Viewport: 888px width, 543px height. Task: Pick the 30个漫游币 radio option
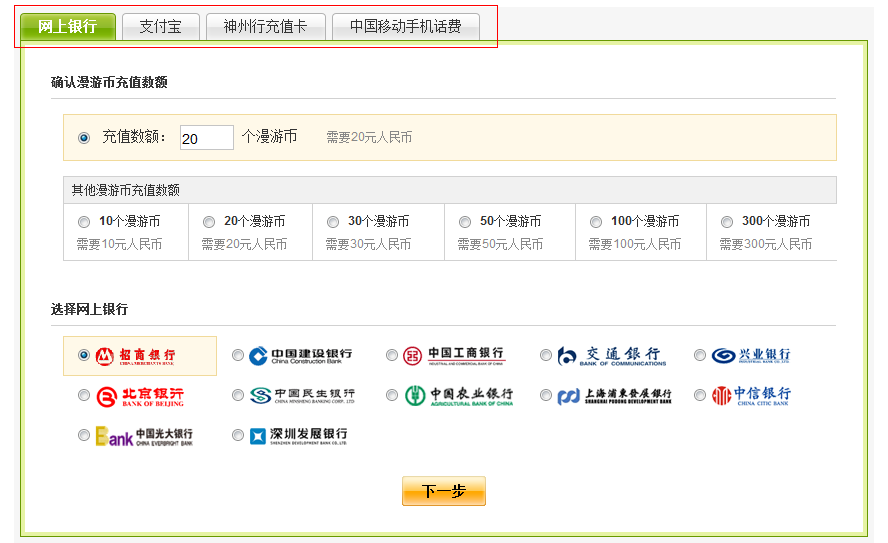pyautogui.click(x=333, y=221)
